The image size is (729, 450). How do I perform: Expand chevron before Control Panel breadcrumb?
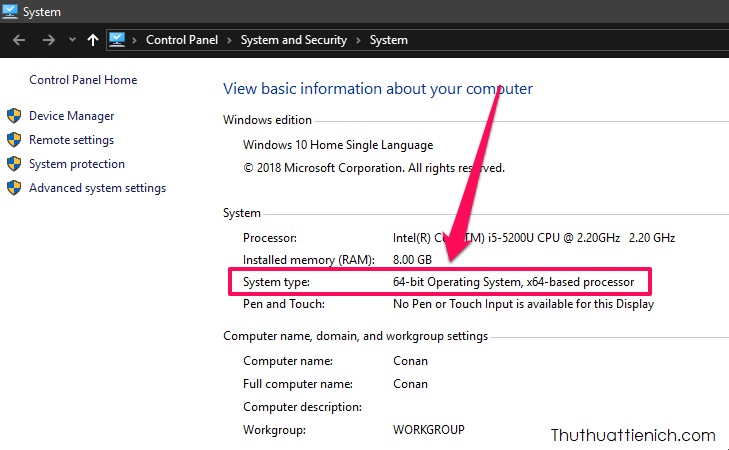tap(134, 40)
